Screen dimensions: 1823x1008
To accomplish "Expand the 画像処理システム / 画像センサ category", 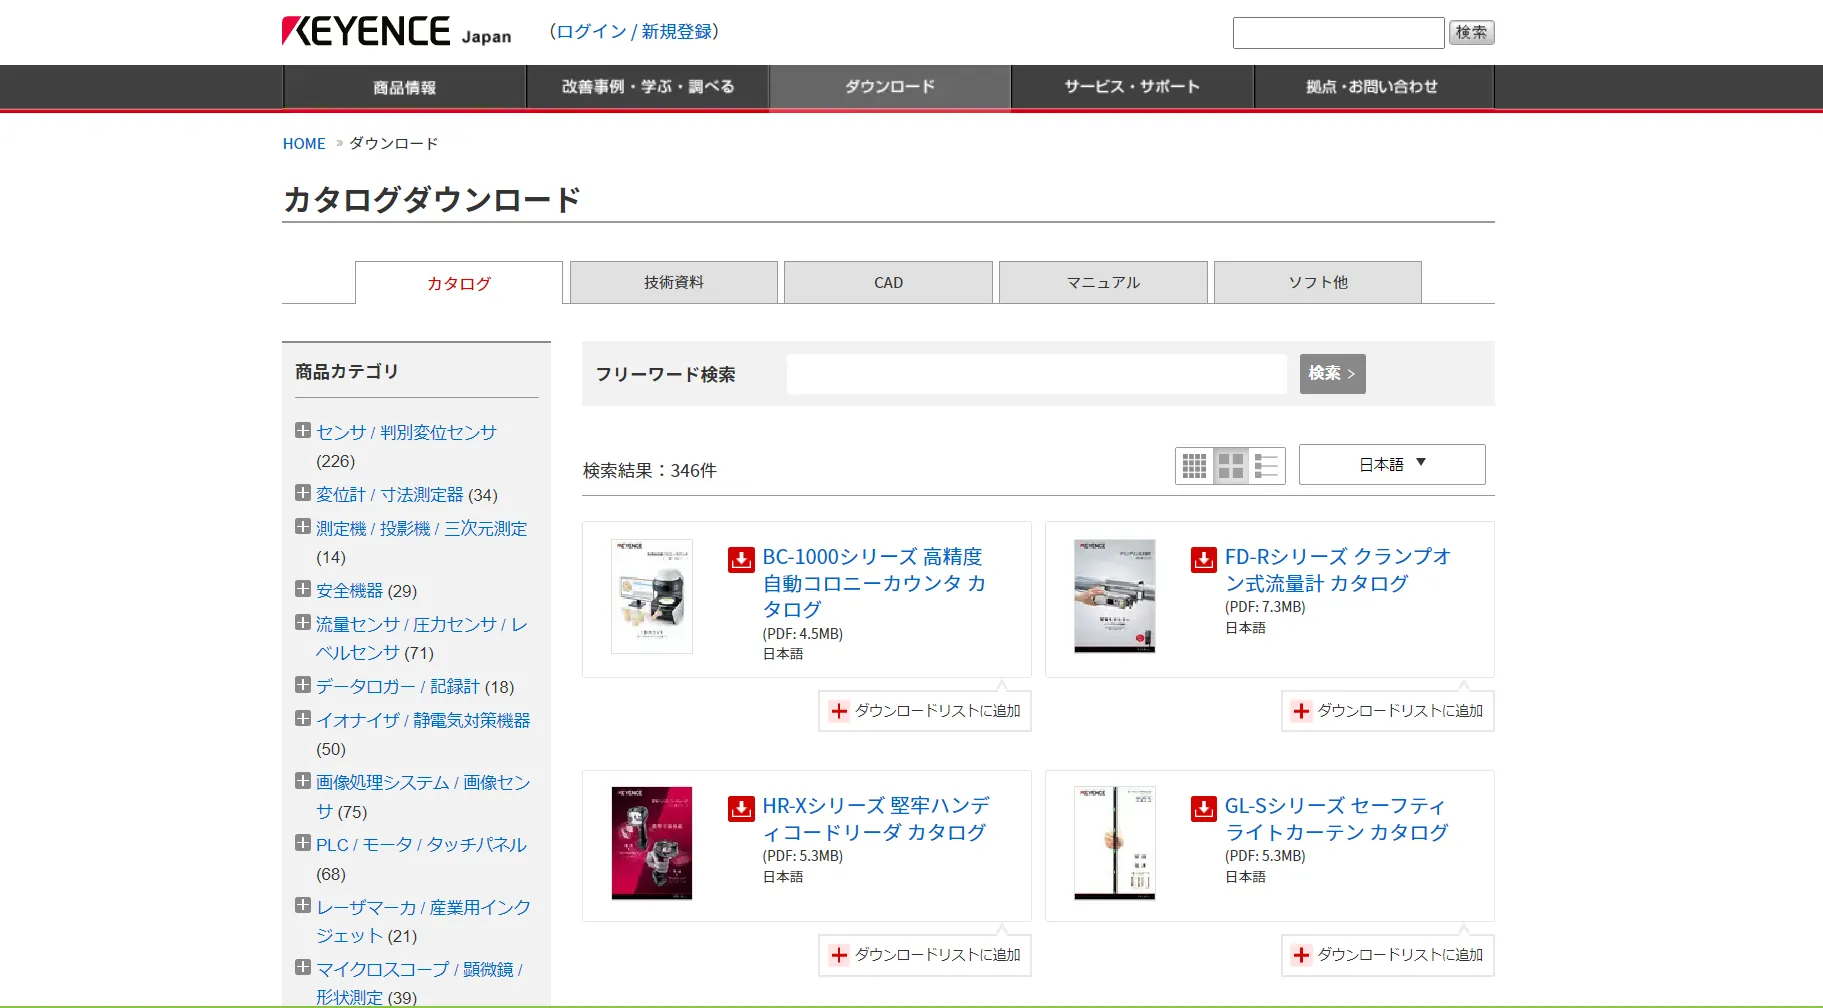I will [303, 781].
